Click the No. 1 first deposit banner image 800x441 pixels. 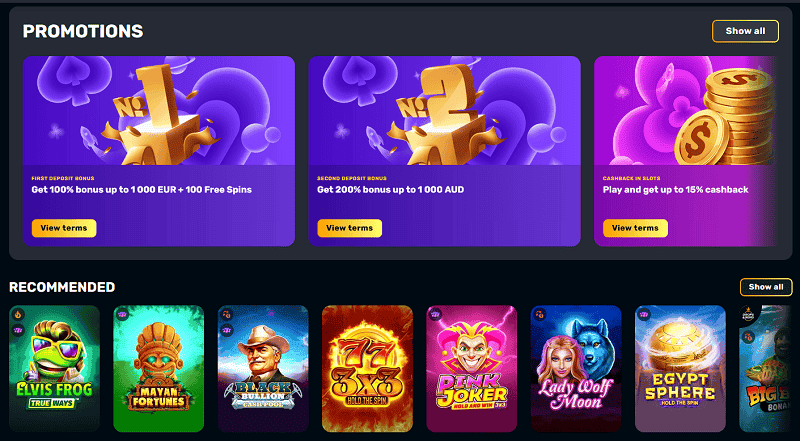click(159, 111)
